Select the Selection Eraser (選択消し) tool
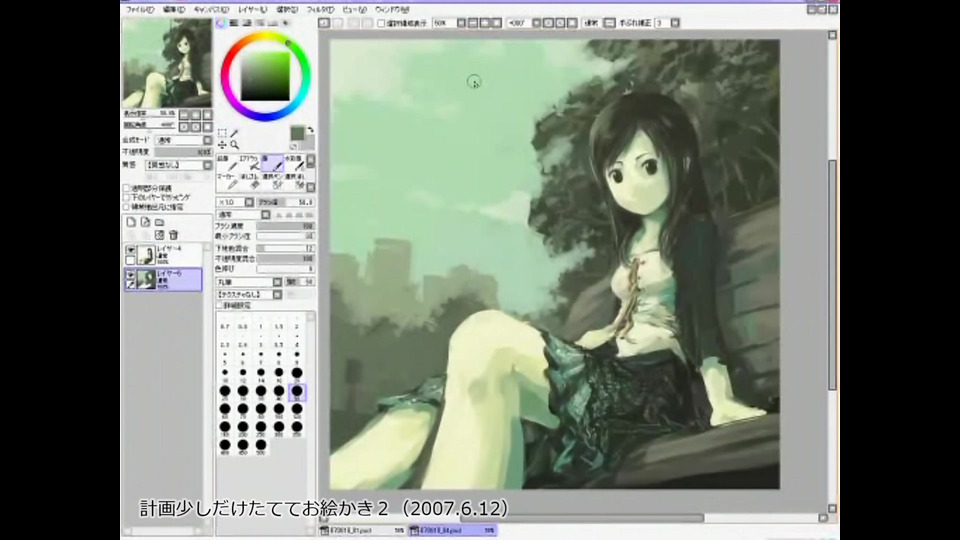This screenshot has width=960, height=540. 294,181
